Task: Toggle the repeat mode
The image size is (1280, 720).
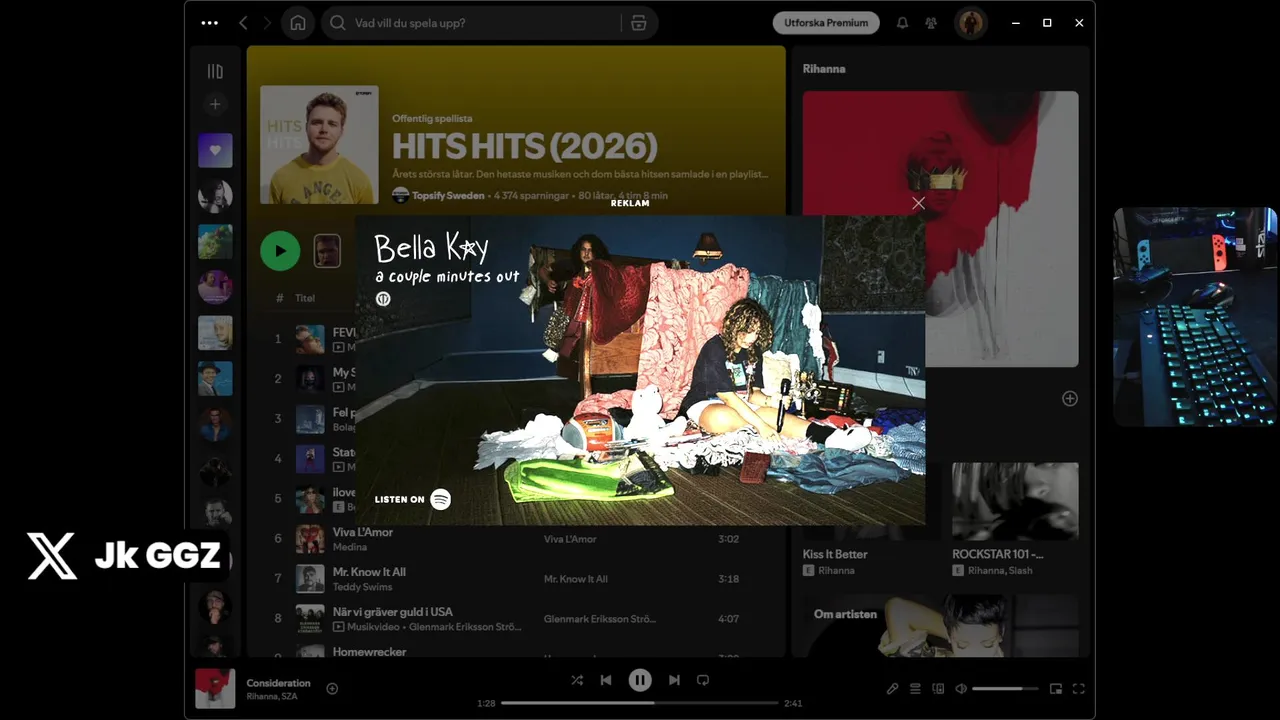Action: point(703,680)
